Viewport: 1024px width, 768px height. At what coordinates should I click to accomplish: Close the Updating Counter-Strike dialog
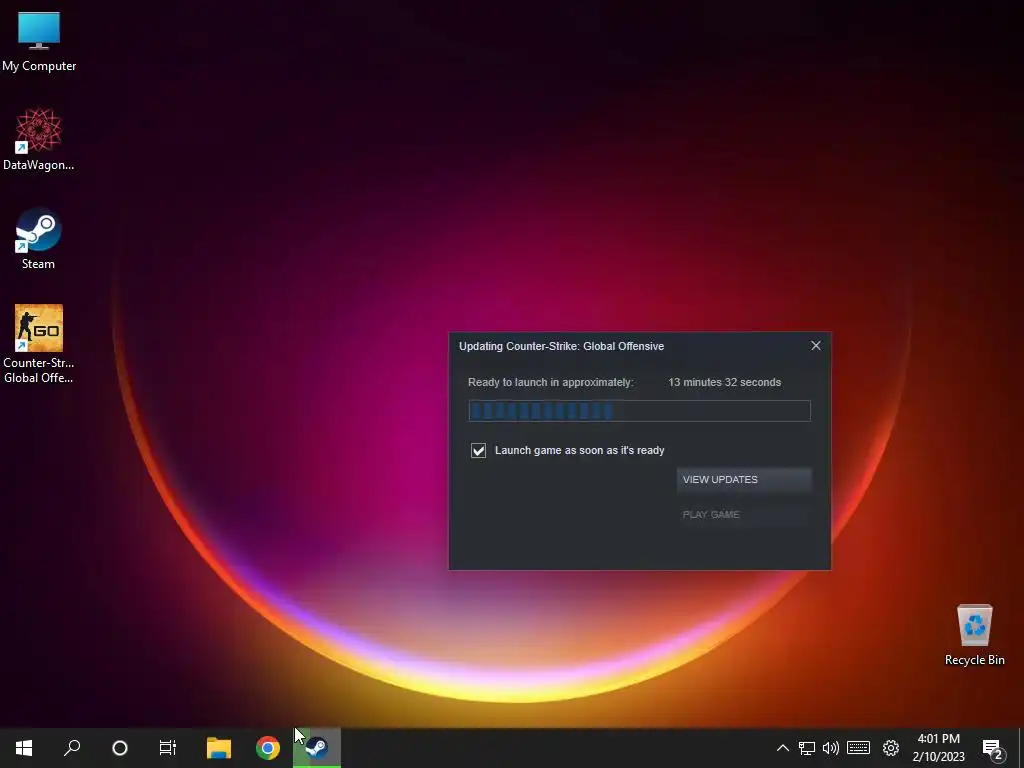816,345
